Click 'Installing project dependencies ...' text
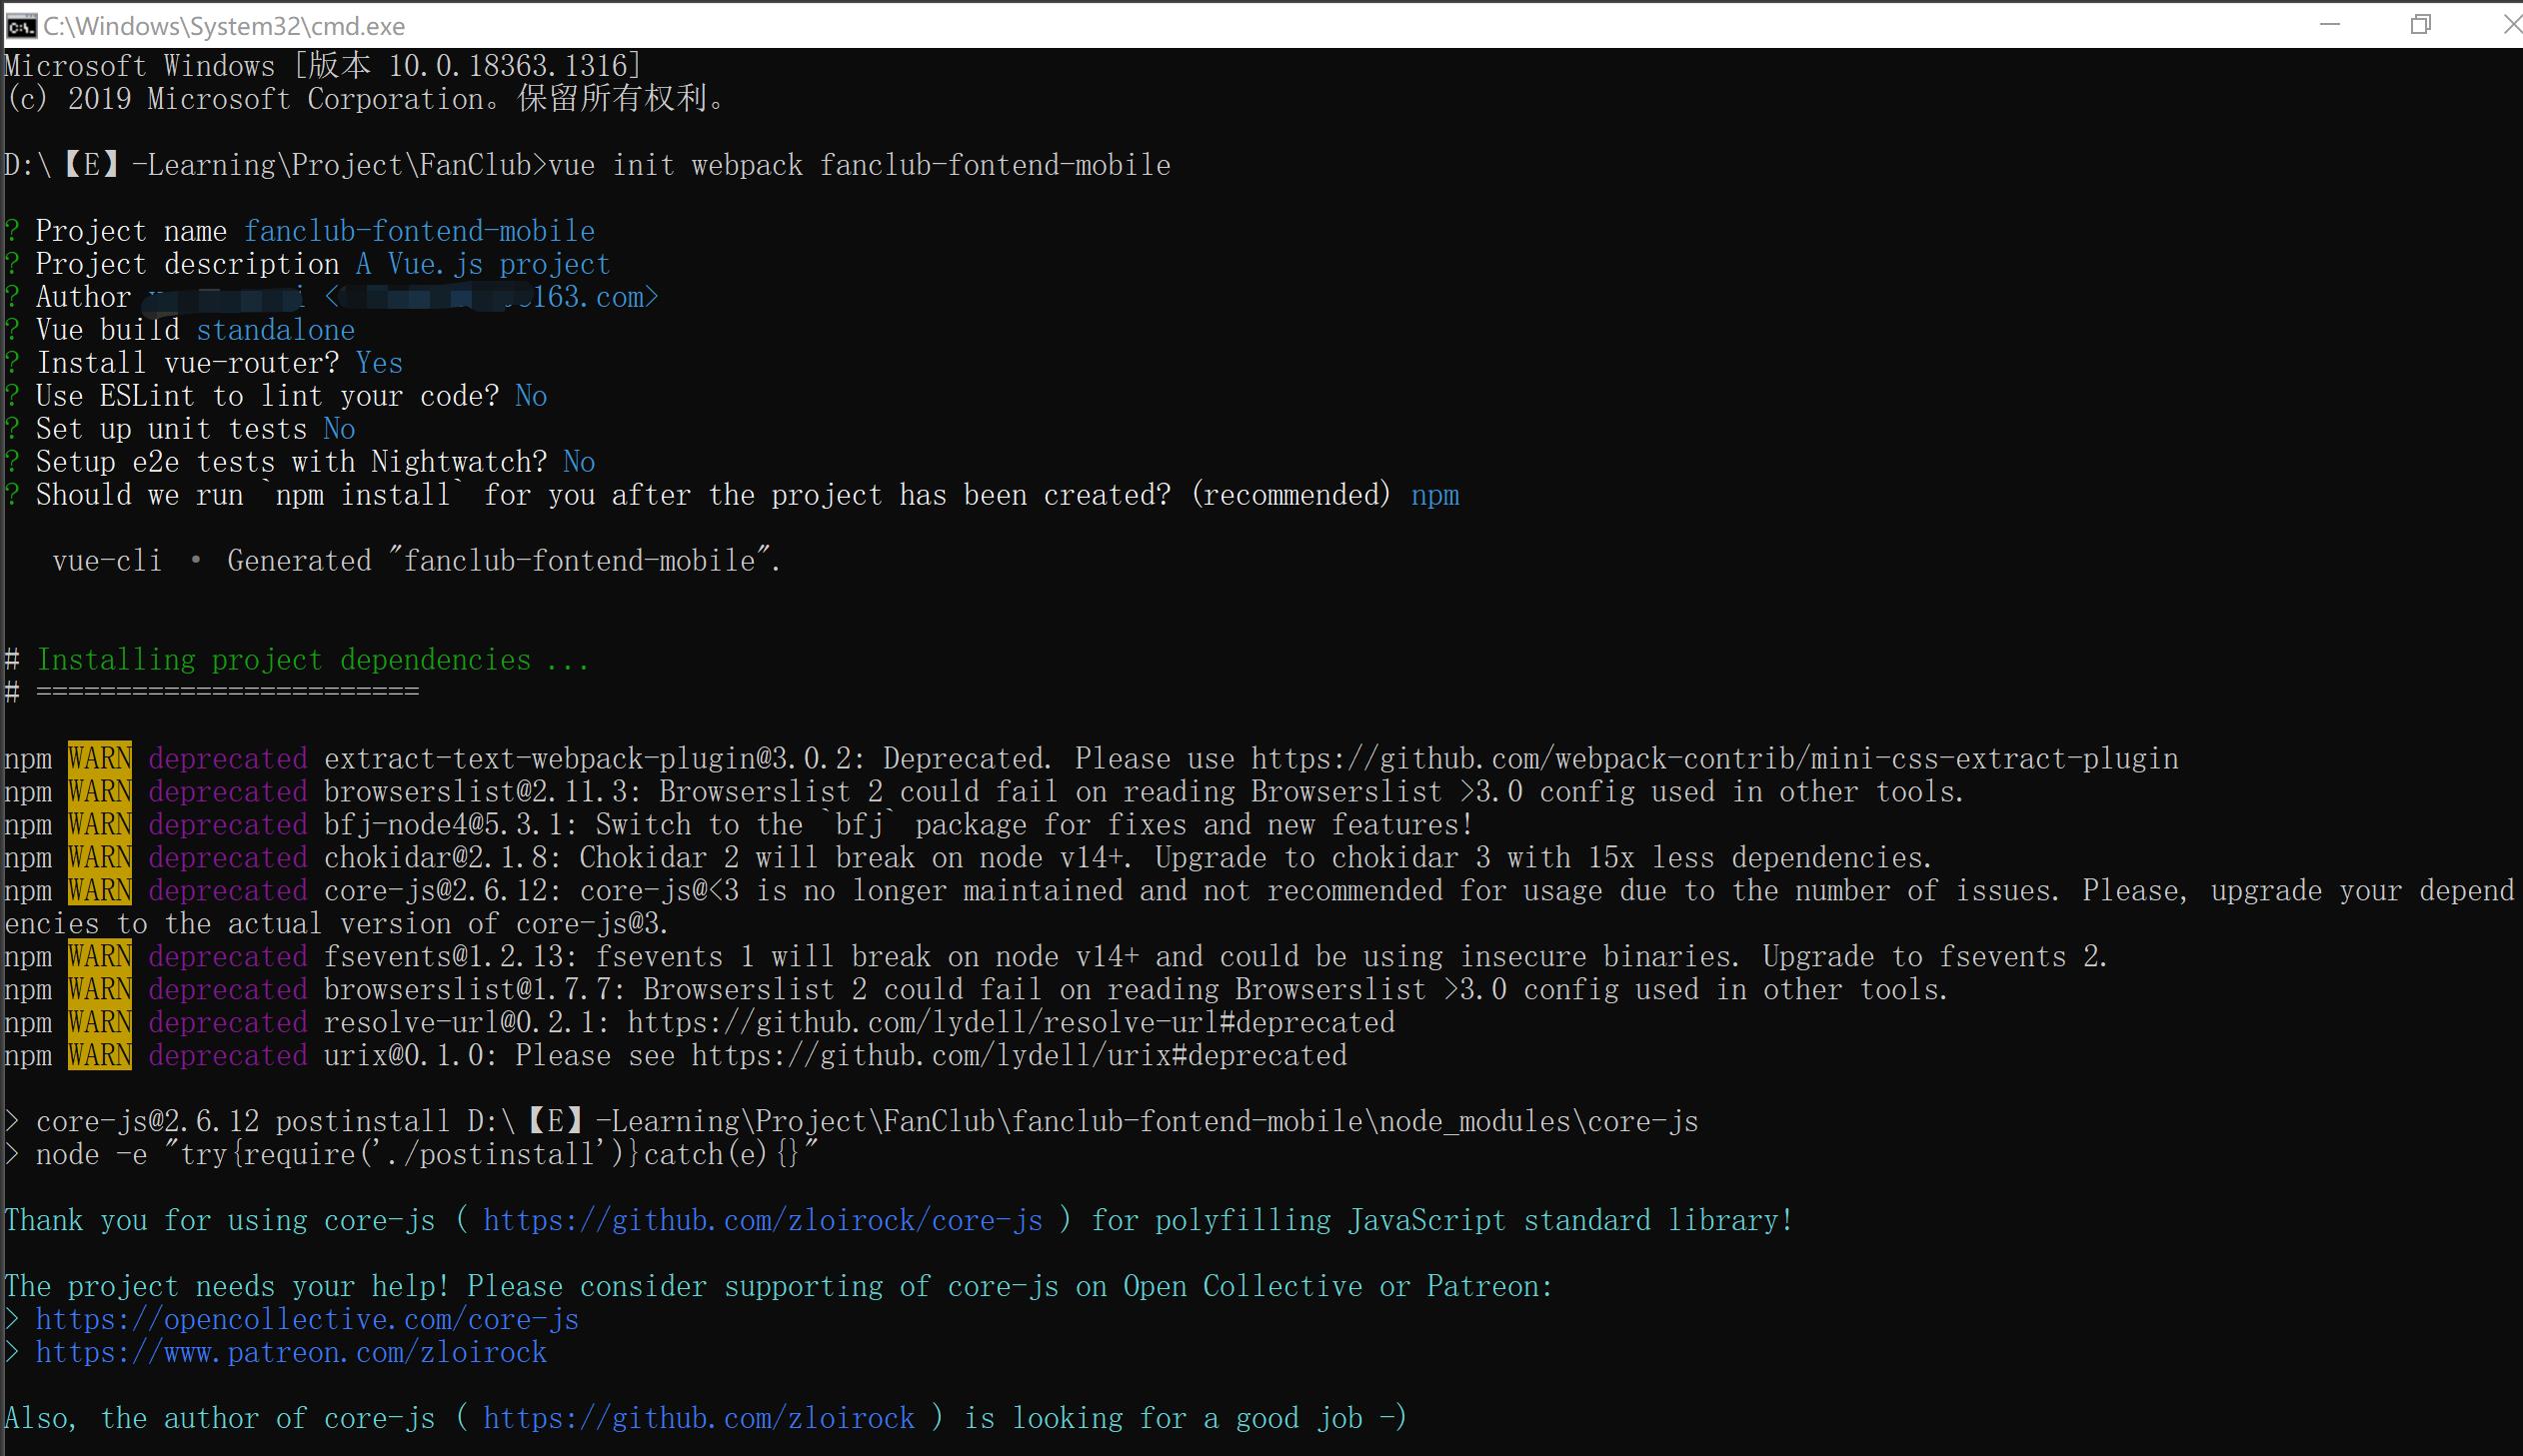The width and height of the screenshot is (2523, 1456). click(x=313, y=660)
